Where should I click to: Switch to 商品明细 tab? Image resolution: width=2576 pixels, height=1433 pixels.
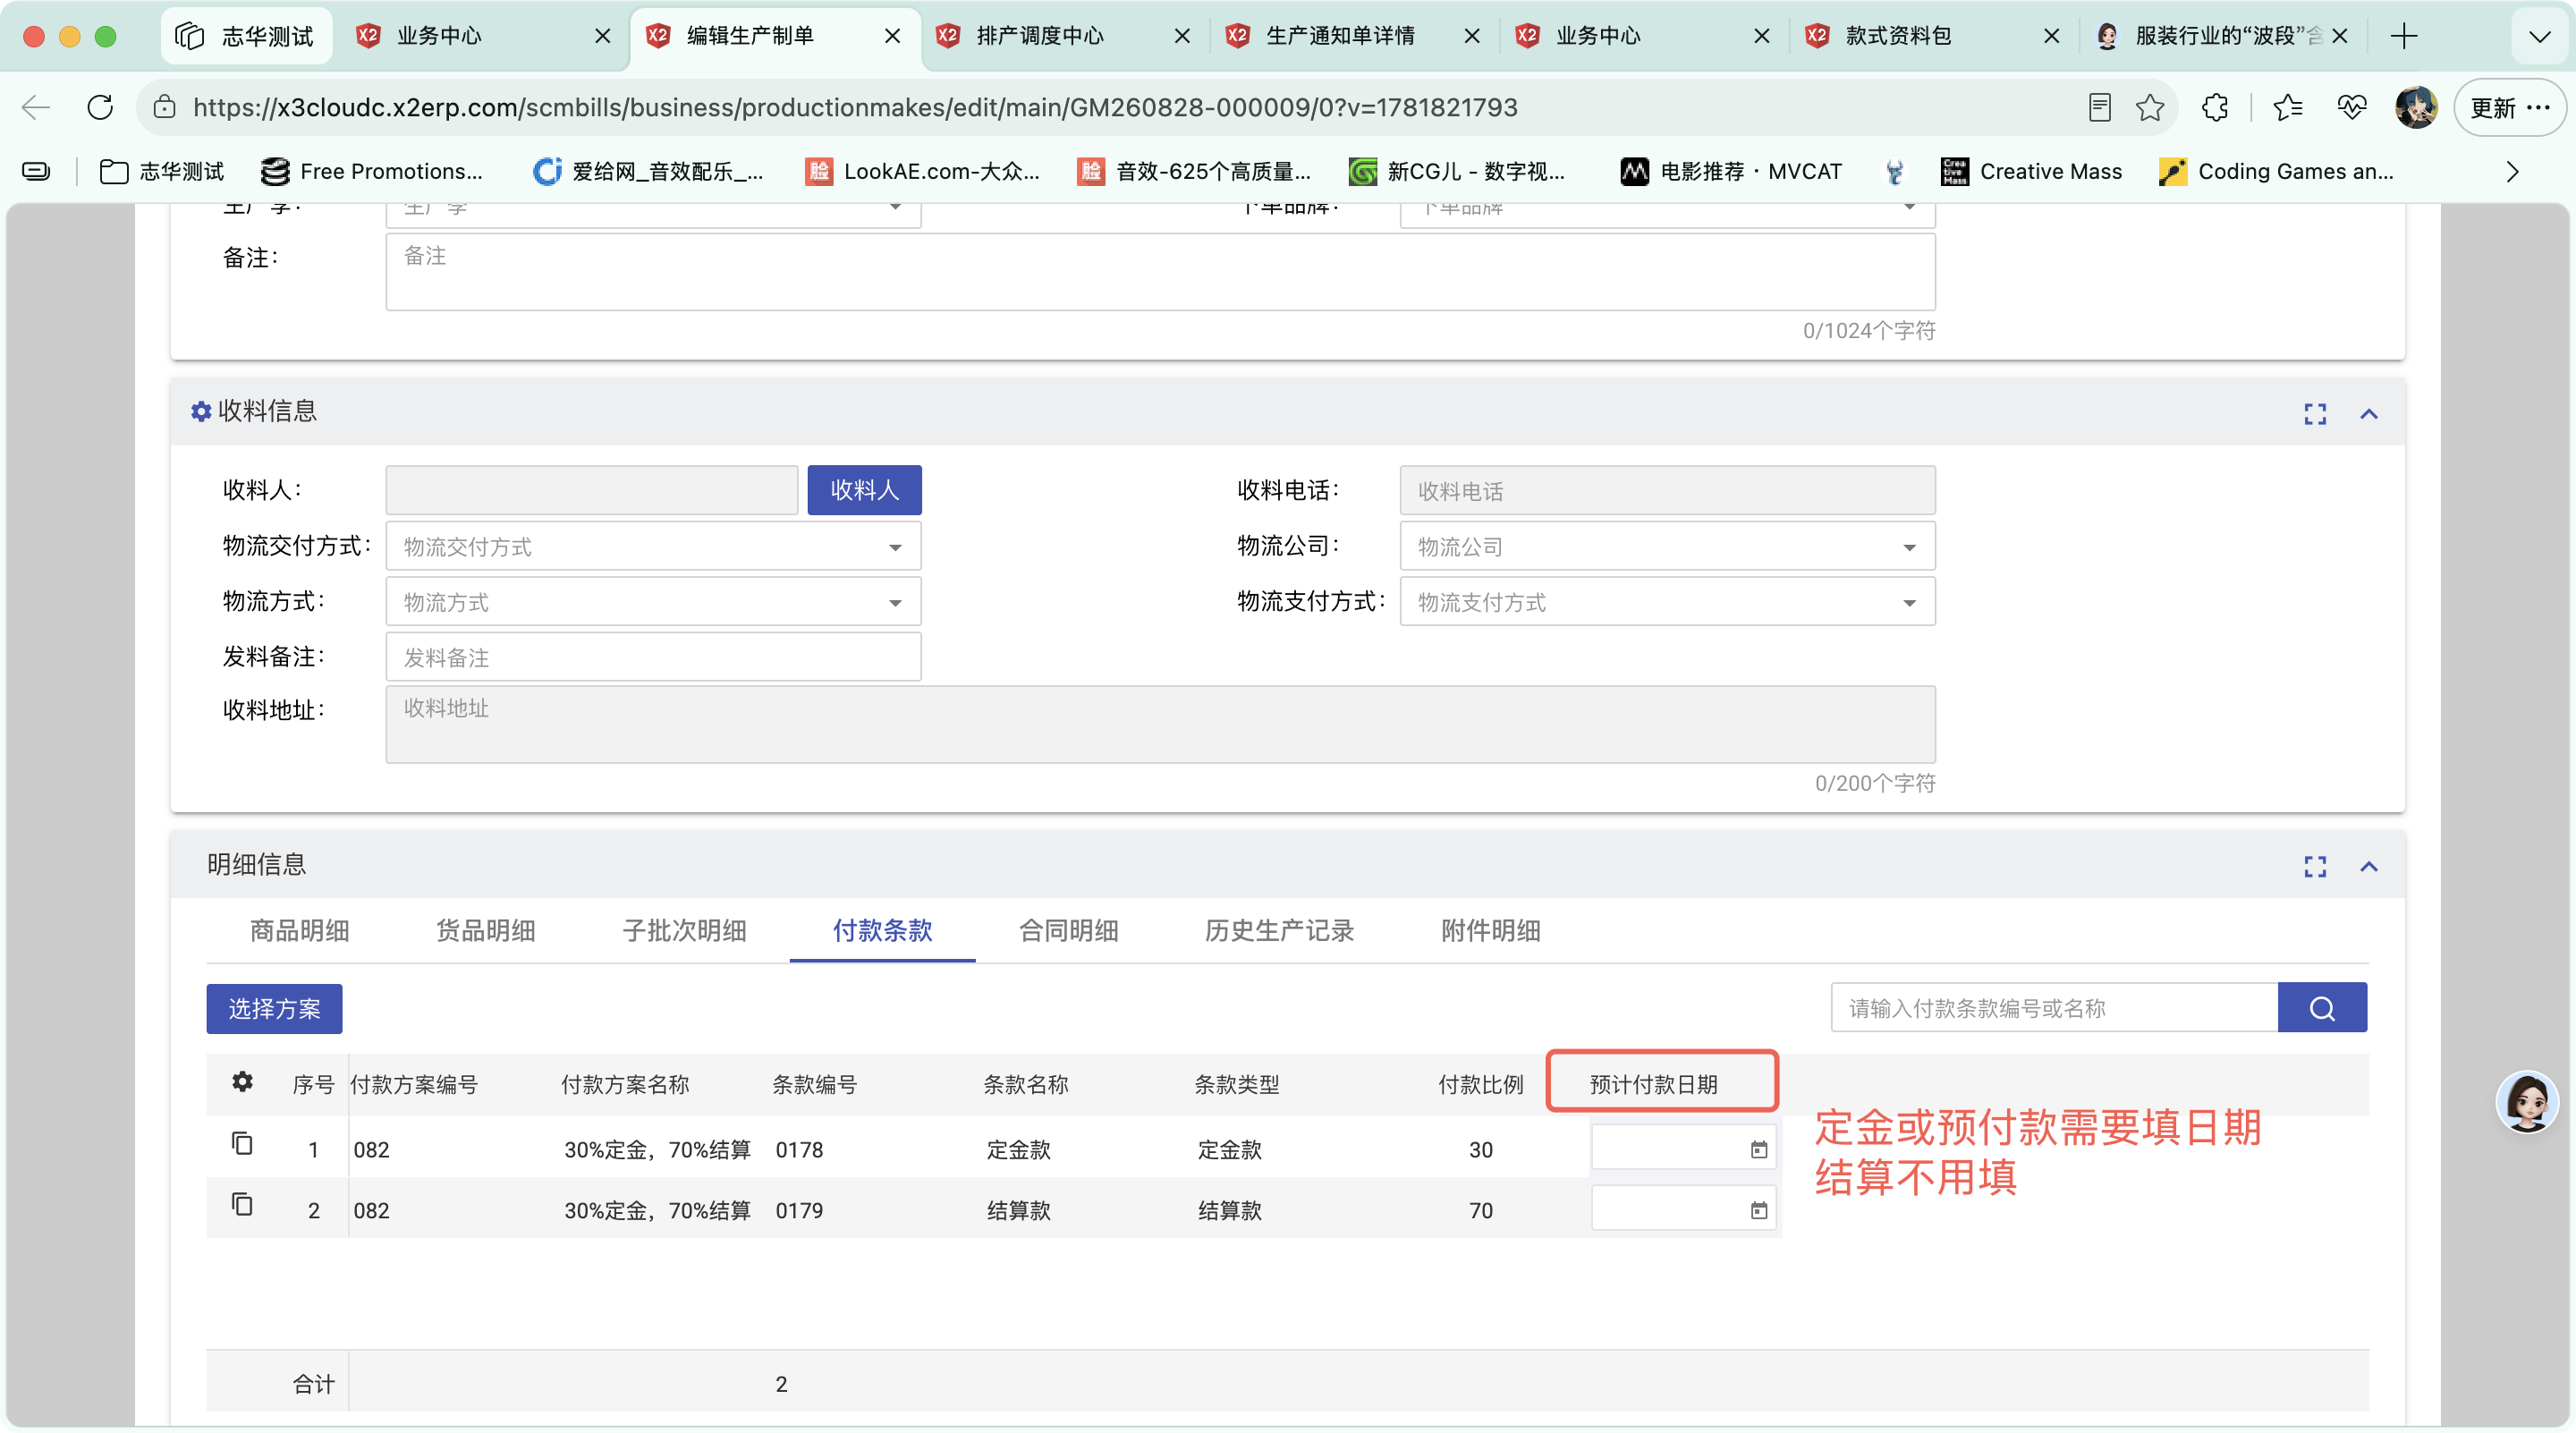pyautogui.click(x=299, y=931)
